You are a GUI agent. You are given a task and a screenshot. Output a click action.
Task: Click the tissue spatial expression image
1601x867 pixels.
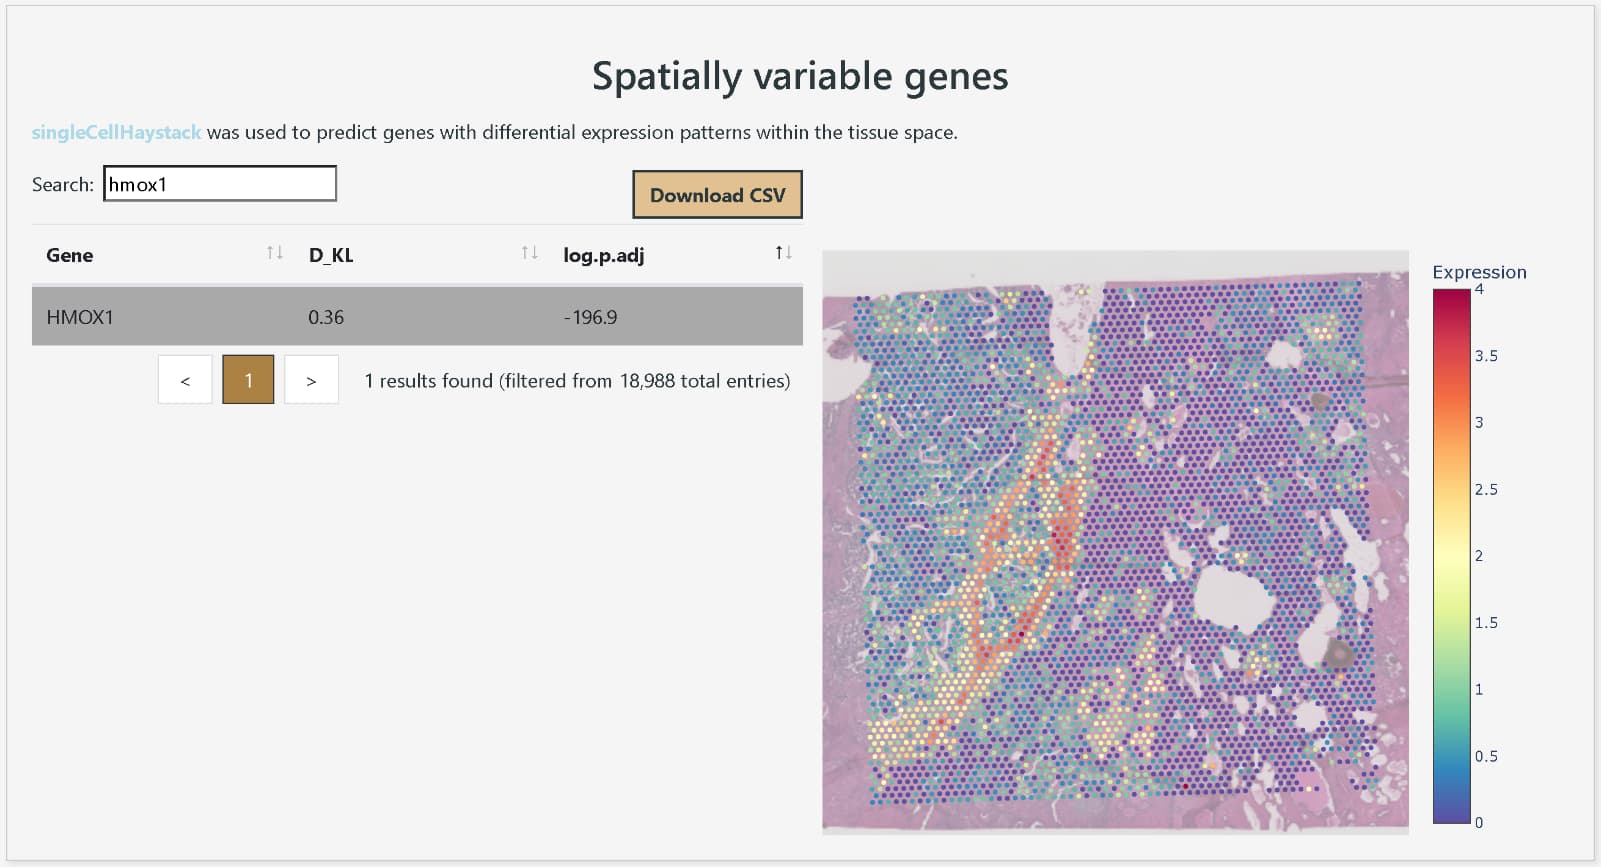coord(1115,541)
